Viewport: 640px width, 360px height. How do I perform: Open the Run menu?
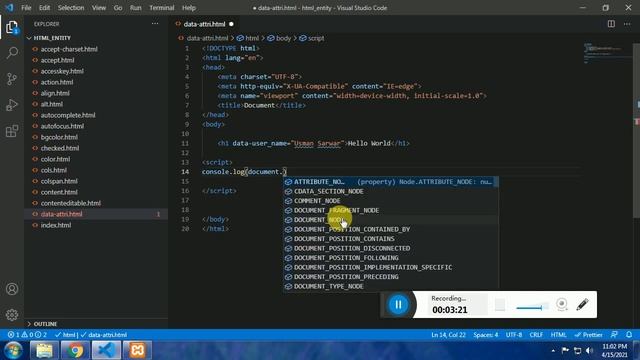[x=136, y=8]
